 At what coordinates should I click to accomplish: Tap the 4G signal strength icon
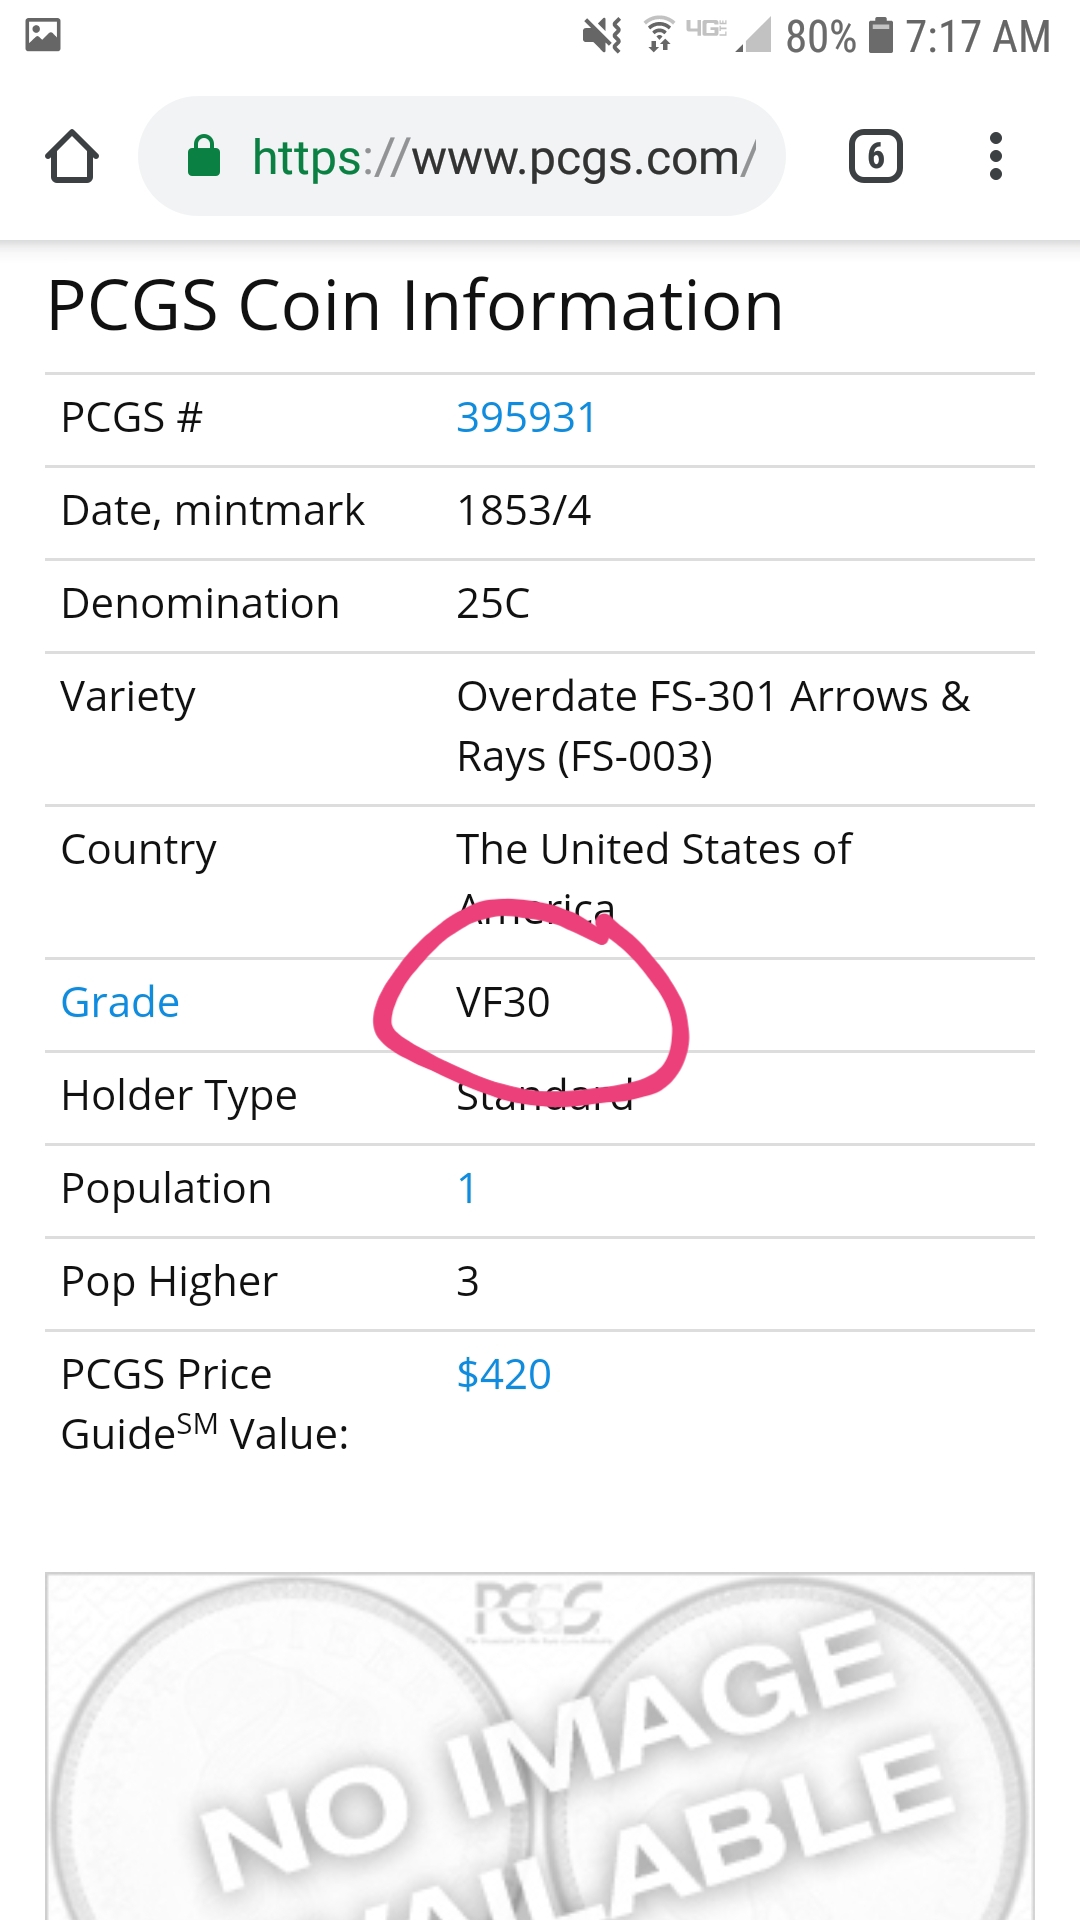729,35
